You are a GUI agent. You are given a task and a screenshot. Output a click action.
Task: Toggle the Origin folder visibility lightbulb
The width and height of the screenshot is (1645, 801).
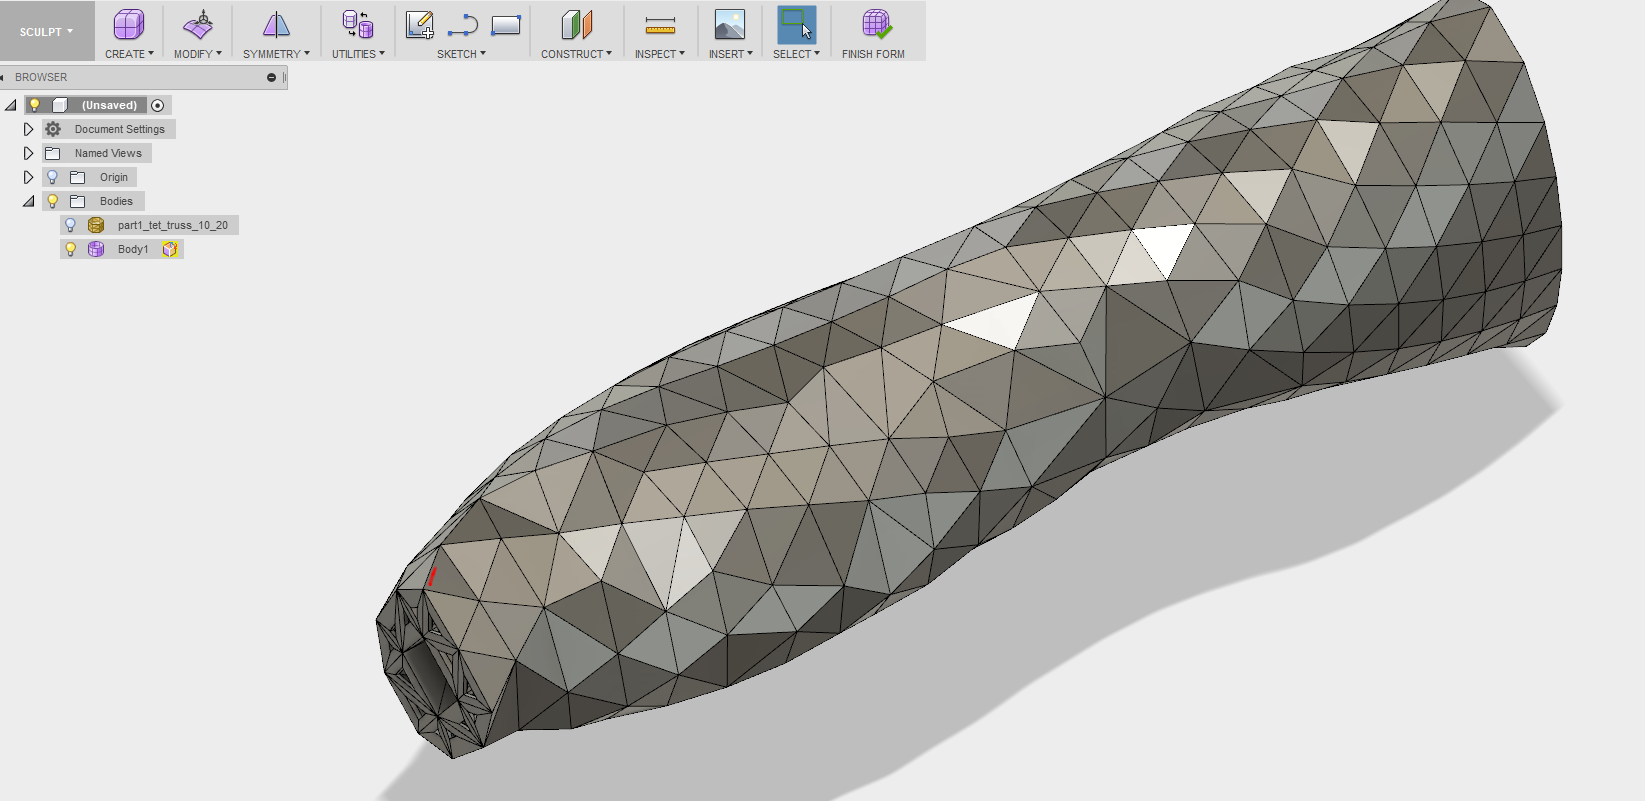pyautogui.click(x=53, y=177)
